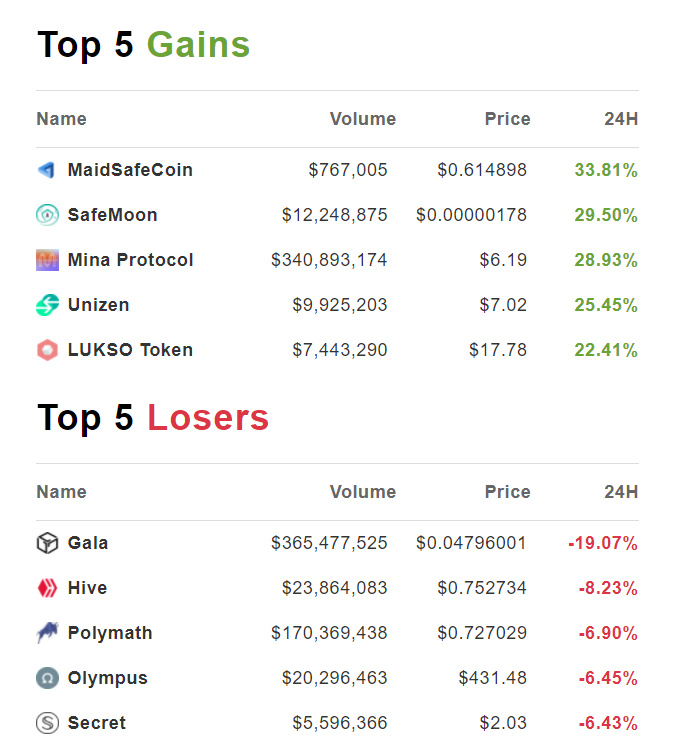This screenshot has width=674, height=746.
Task: Click the Polymath bull icon
Action: click(47, 632)
